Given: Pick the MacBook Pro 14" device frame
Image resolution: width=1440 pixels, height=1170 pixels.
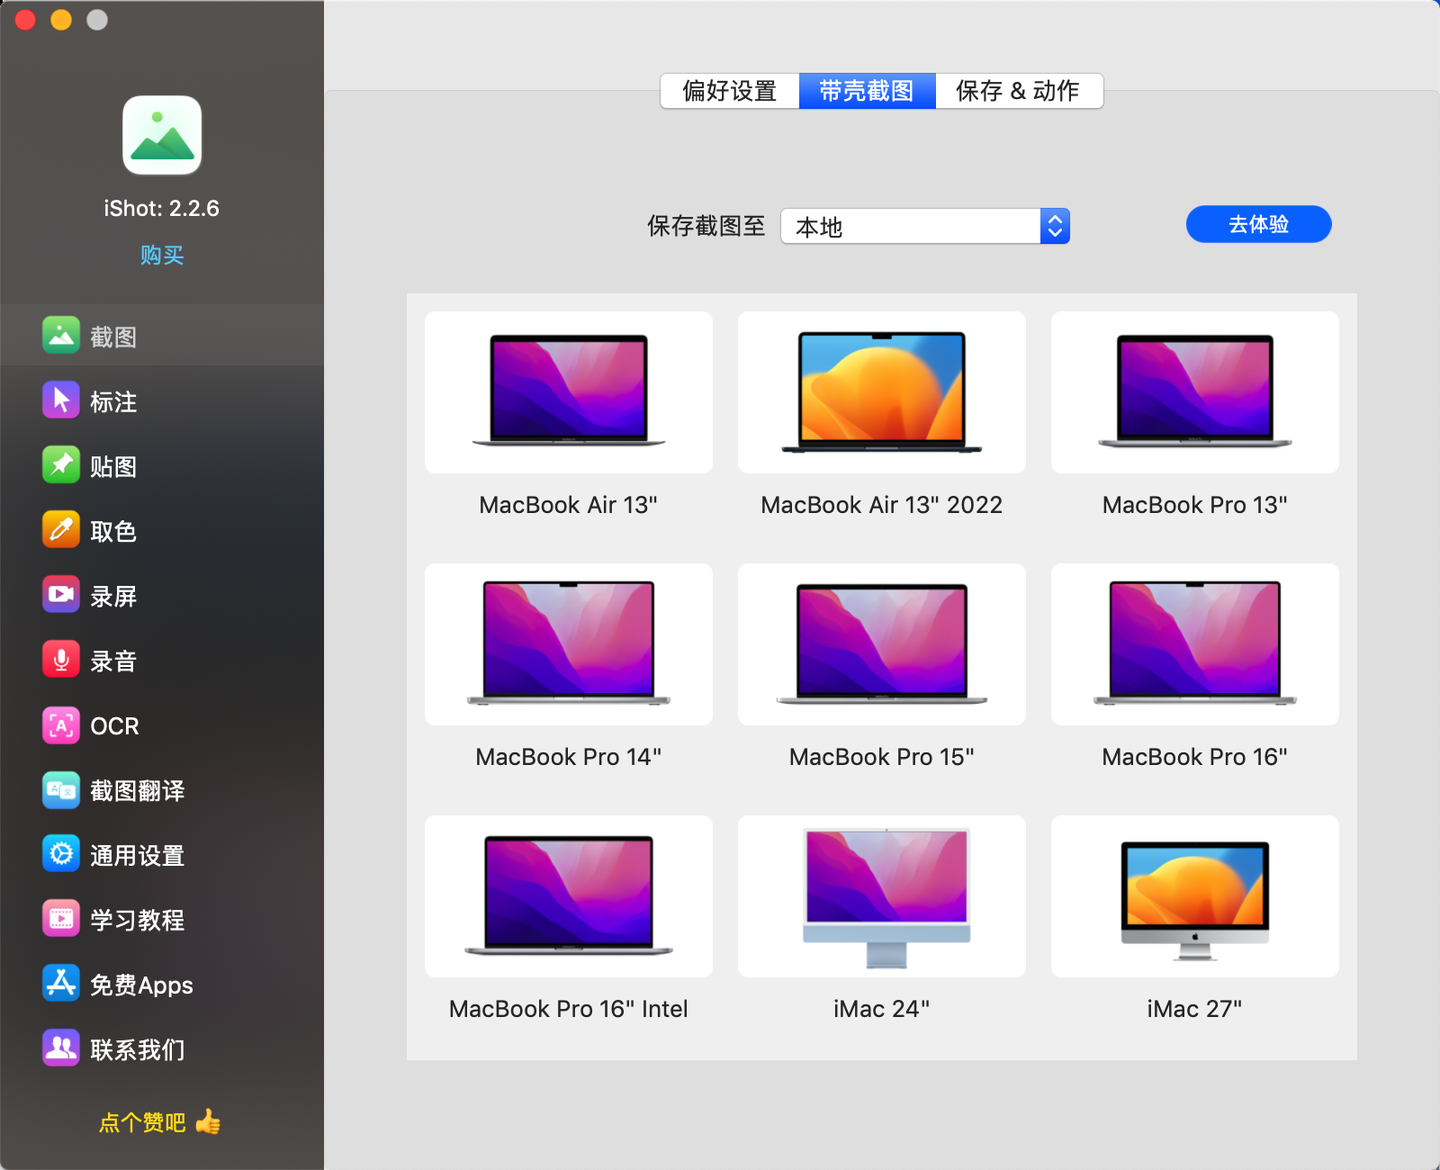Looking at the screenshot, I should (569, 644).
